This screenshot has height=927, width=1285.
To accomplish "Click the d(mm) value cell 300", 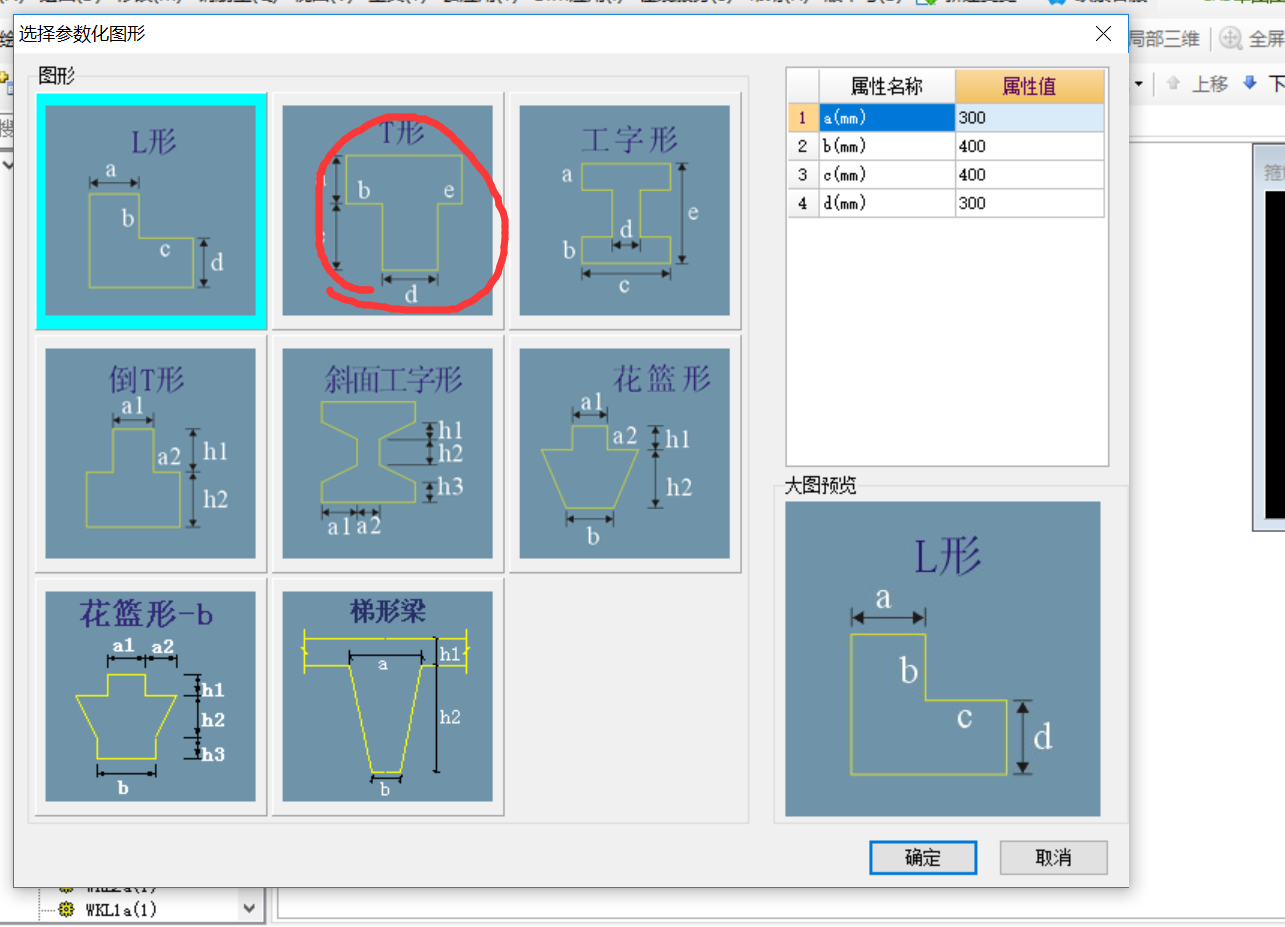I will click(x=1030, y=203).
